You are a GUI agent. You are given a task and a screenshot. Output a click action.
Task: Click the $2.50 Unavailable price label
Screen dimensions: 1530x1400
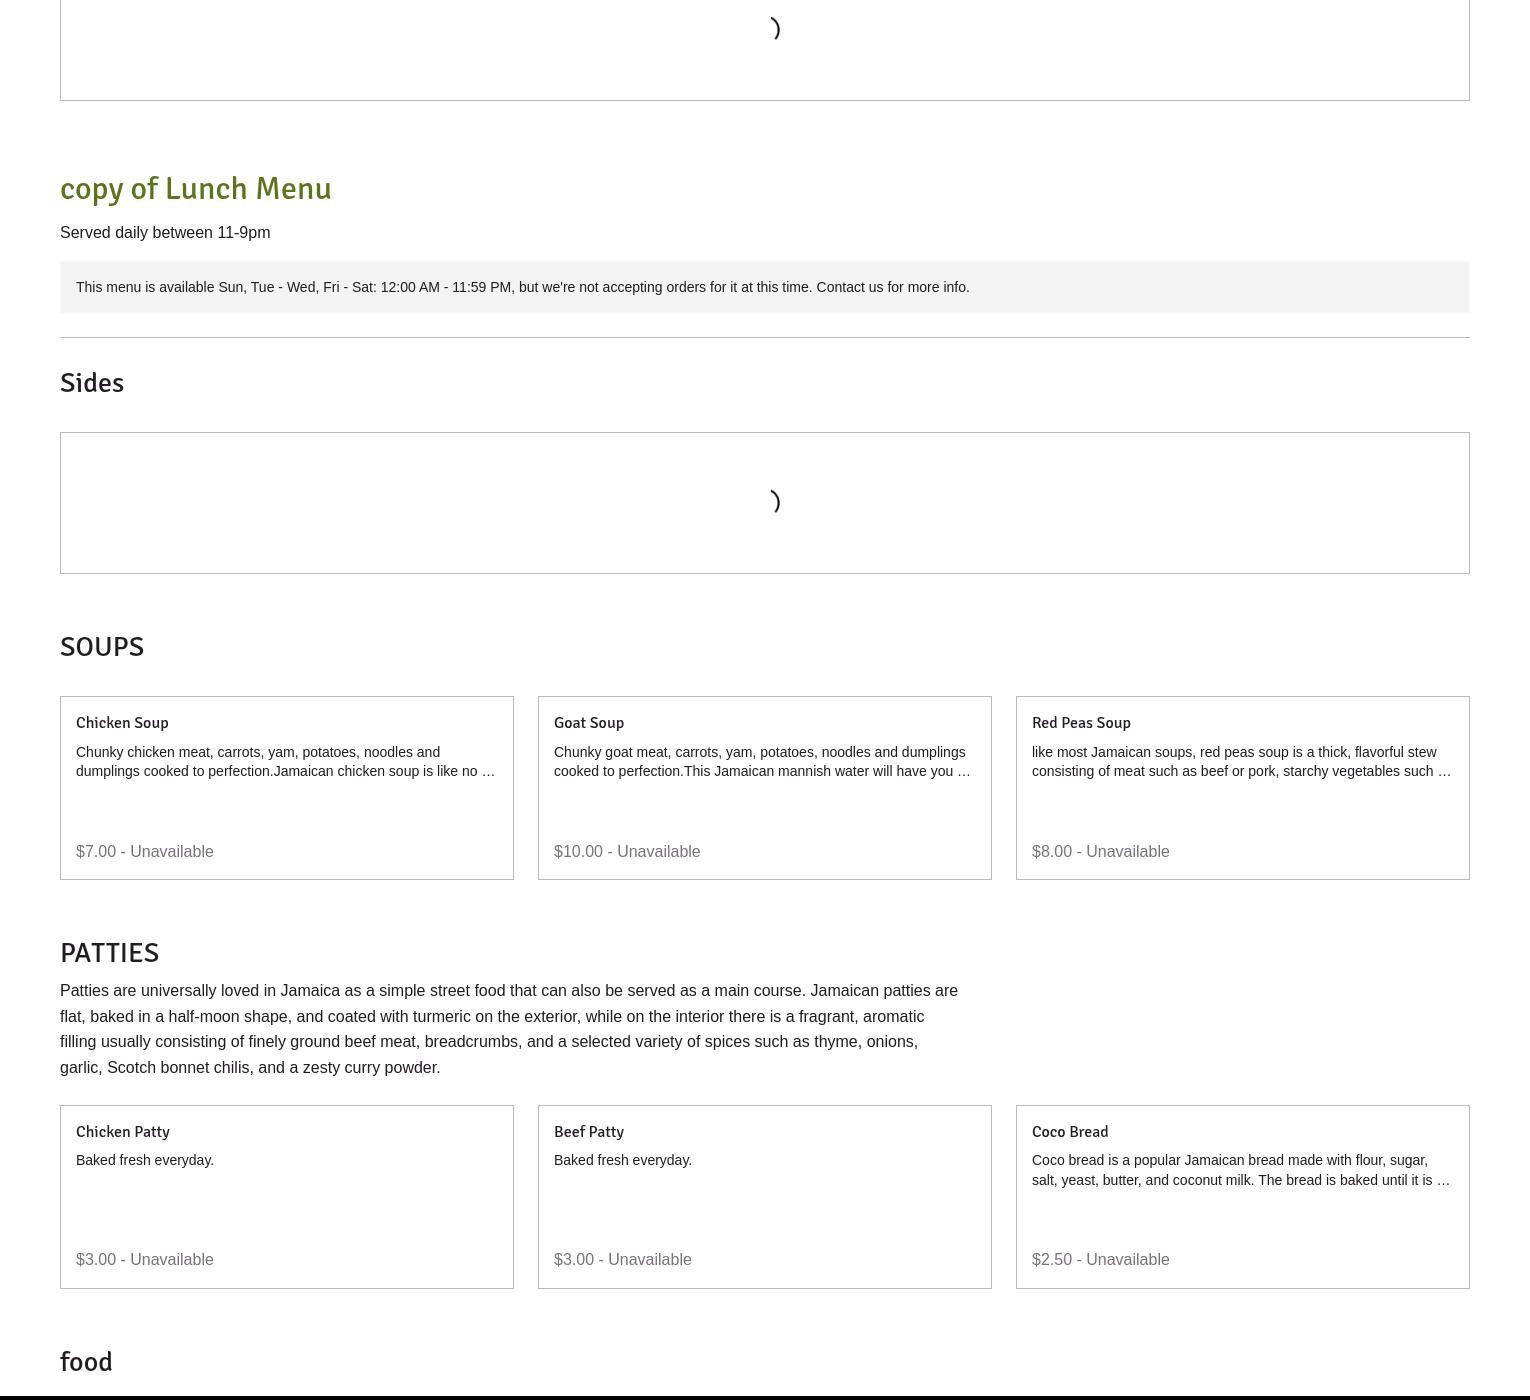pyautogui.click(x=1100, y=1260)
